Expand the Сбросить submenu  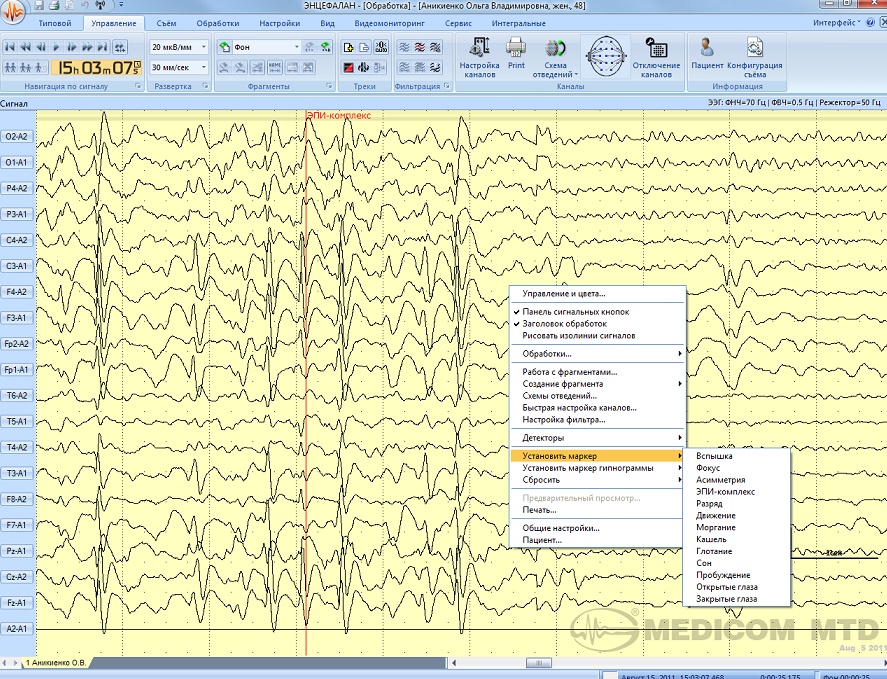click(x=598, y=480)
